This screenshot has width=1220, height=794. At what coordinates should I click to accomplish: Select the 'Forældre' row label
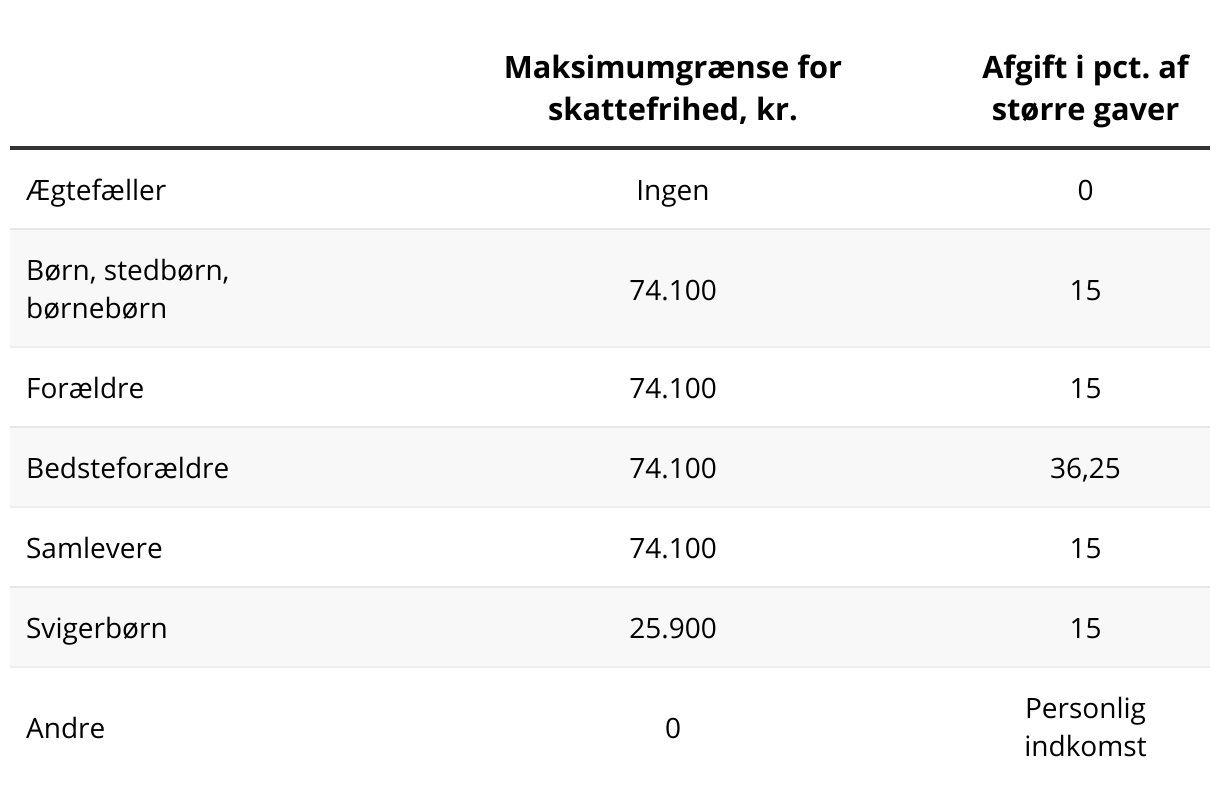click(85, 388)
